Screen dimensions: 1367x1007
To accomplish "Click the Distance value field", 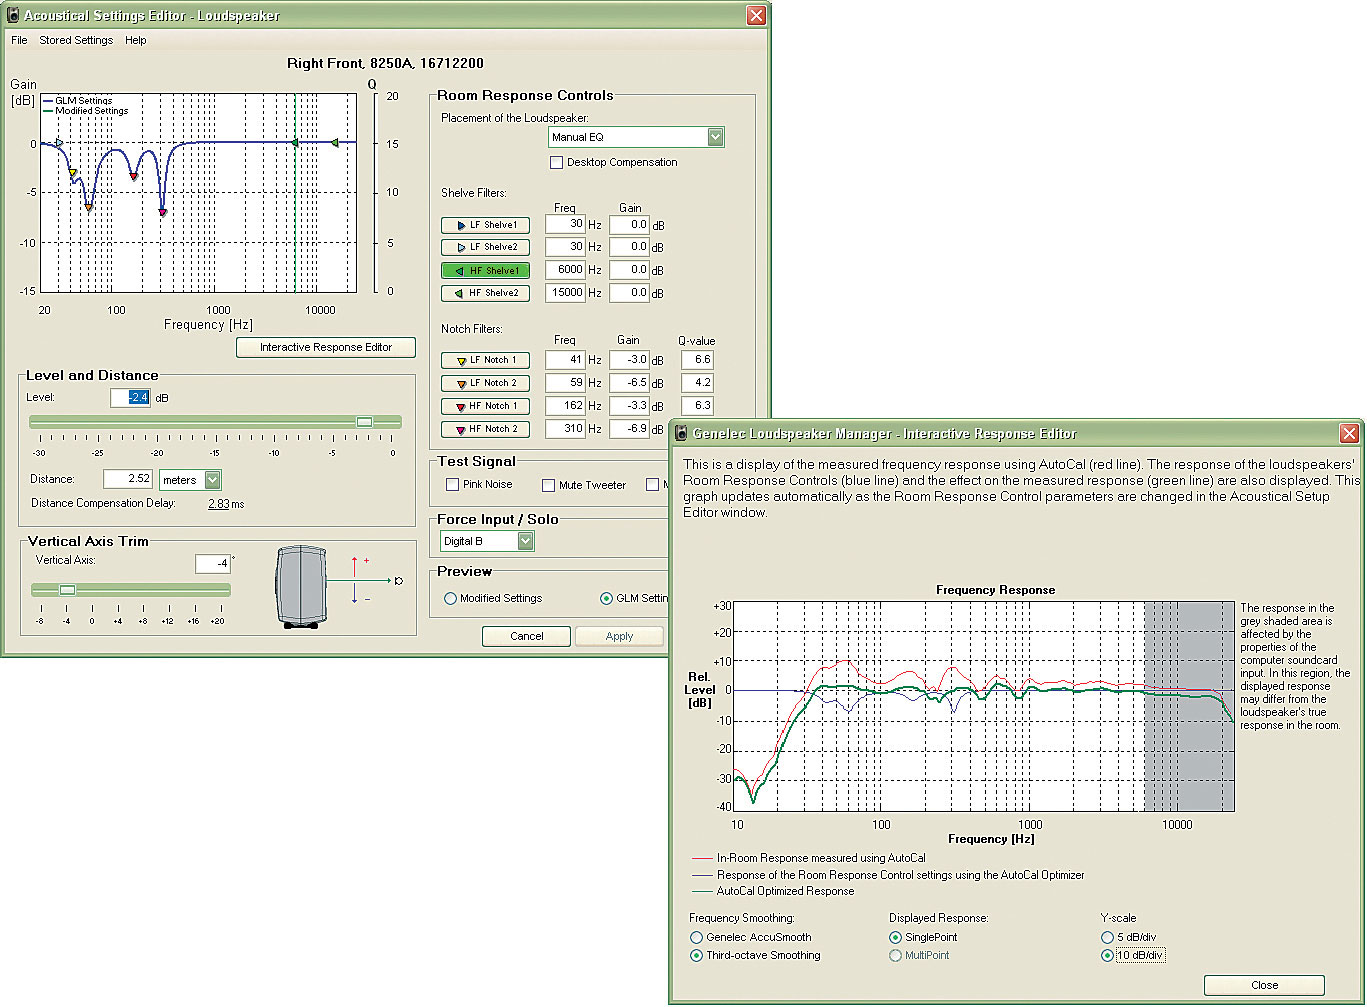I will click(128, 479).
